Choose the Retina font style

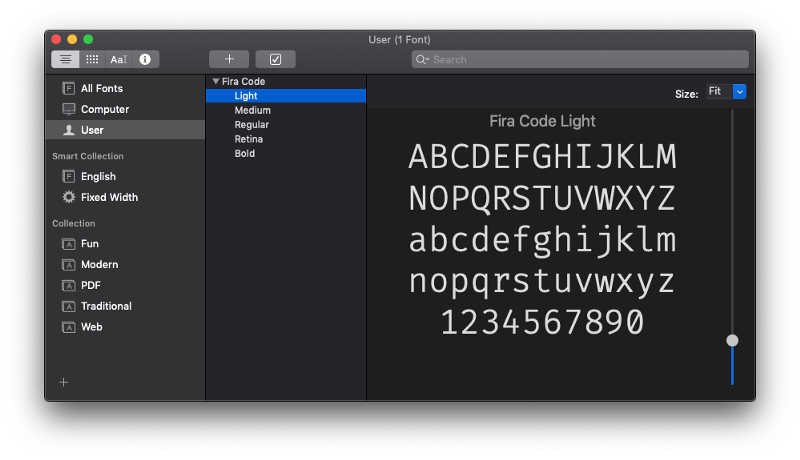pyautogui.click(x=249, y=139)
